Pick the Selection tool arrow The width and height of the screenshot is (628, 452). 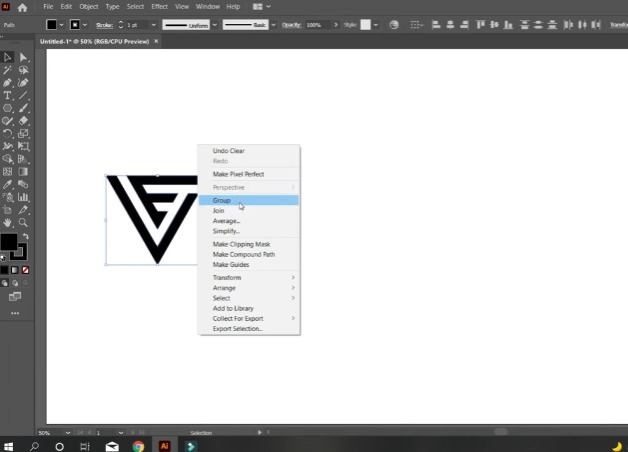pos(8,57)
